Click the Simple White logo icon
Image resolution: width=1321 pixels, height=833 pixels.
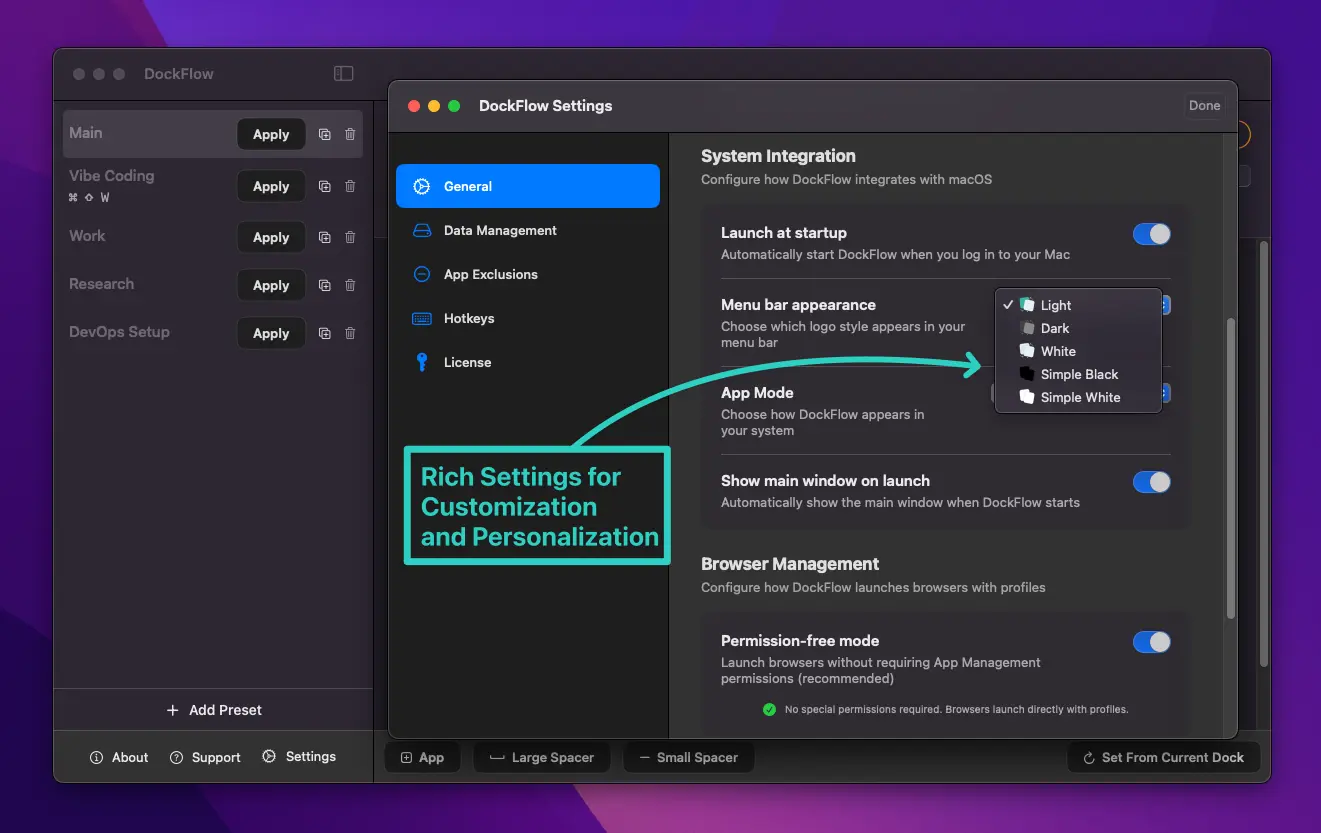[1027, 397]
